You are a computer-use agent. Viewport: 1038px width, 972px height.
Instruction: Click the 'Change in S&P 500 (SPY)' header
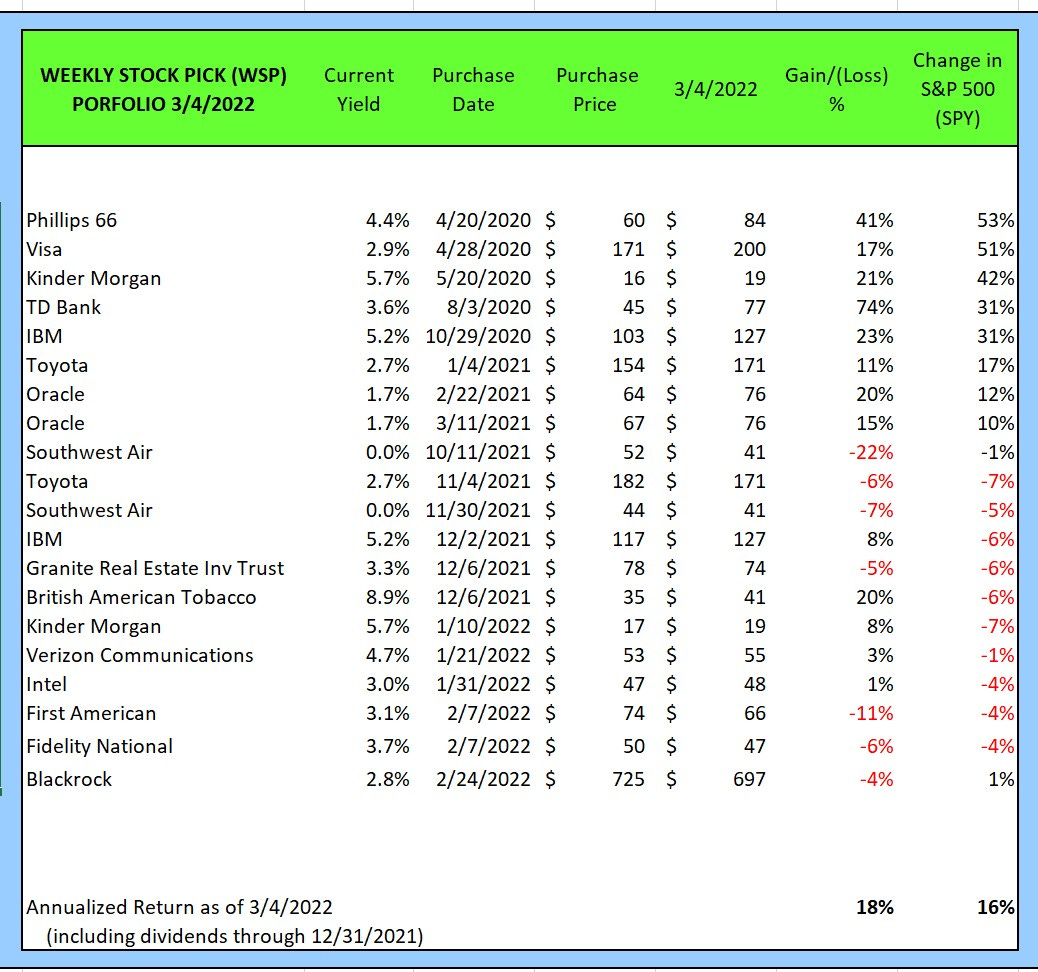coord(957,89)
